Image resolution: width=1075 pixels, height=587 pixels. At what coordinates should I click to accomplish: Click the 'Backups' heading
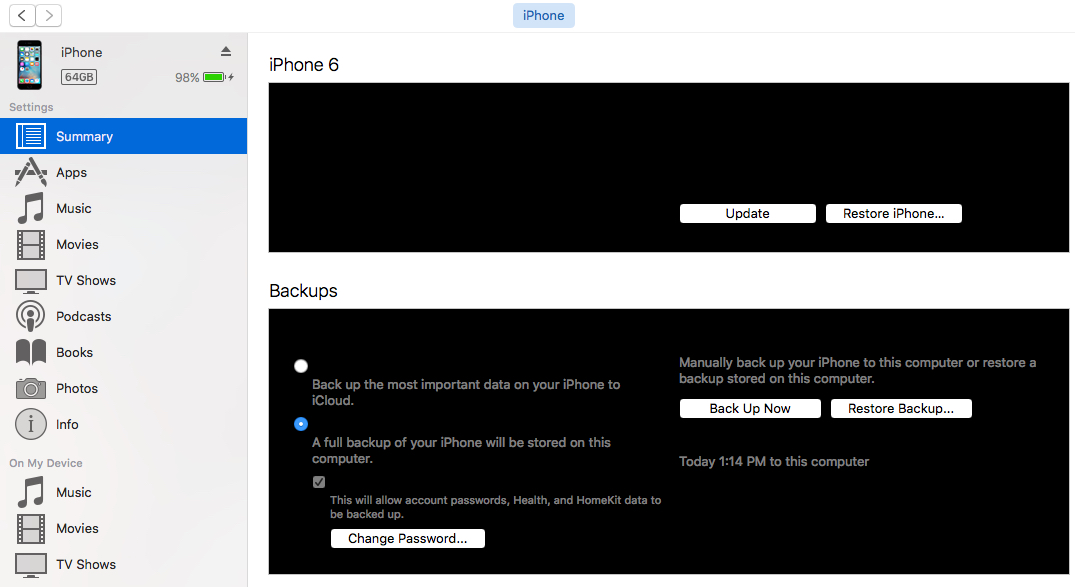pos(303,291)
